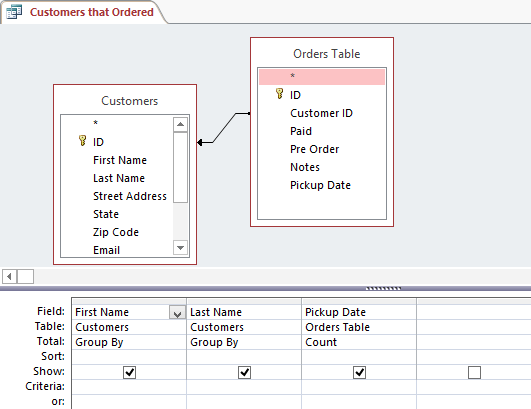Click the Customers list scroll down arrow
This screenshot has height=409, width=531.
[180, 247]
